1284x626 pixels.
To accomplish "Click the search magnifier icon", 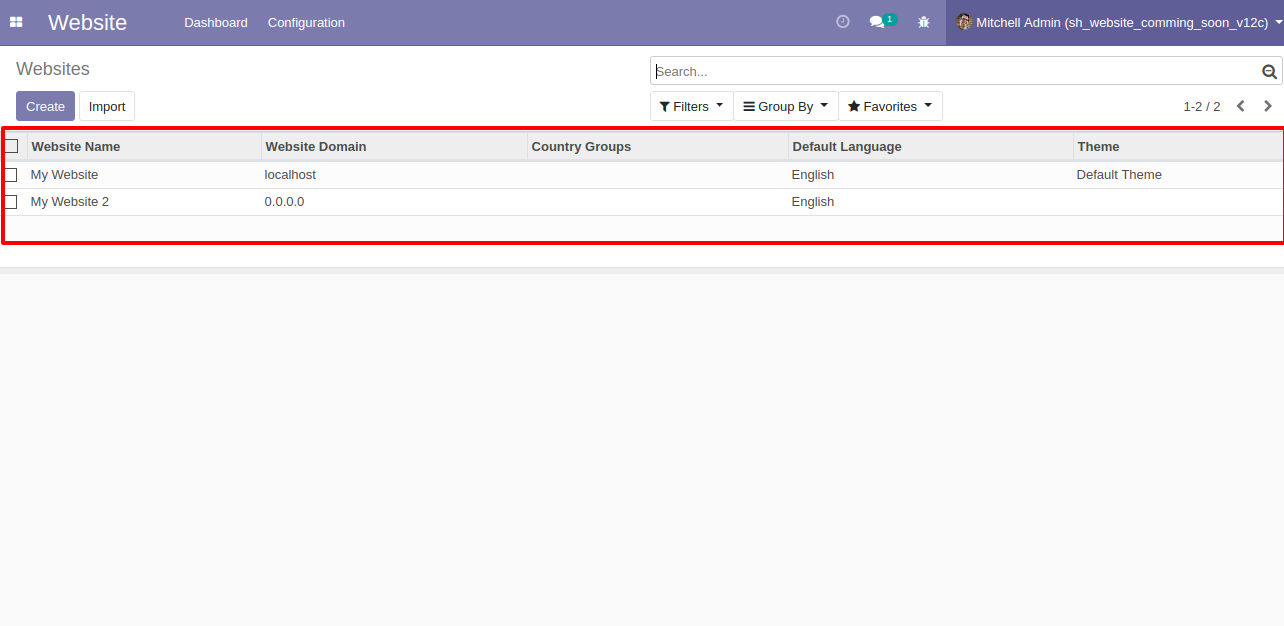I will pos(1269,71).
